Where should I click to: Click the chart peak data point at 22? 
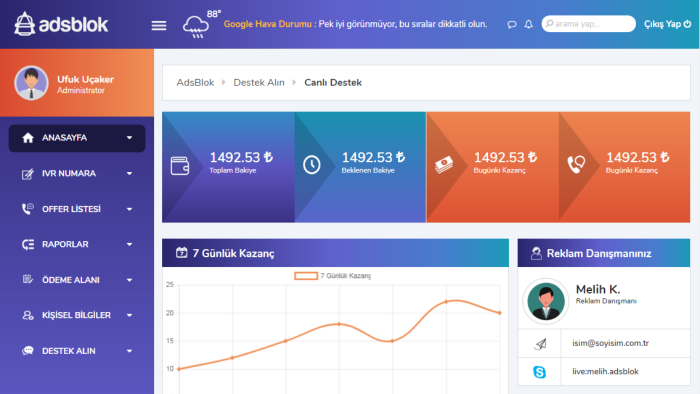click(446, 302)
